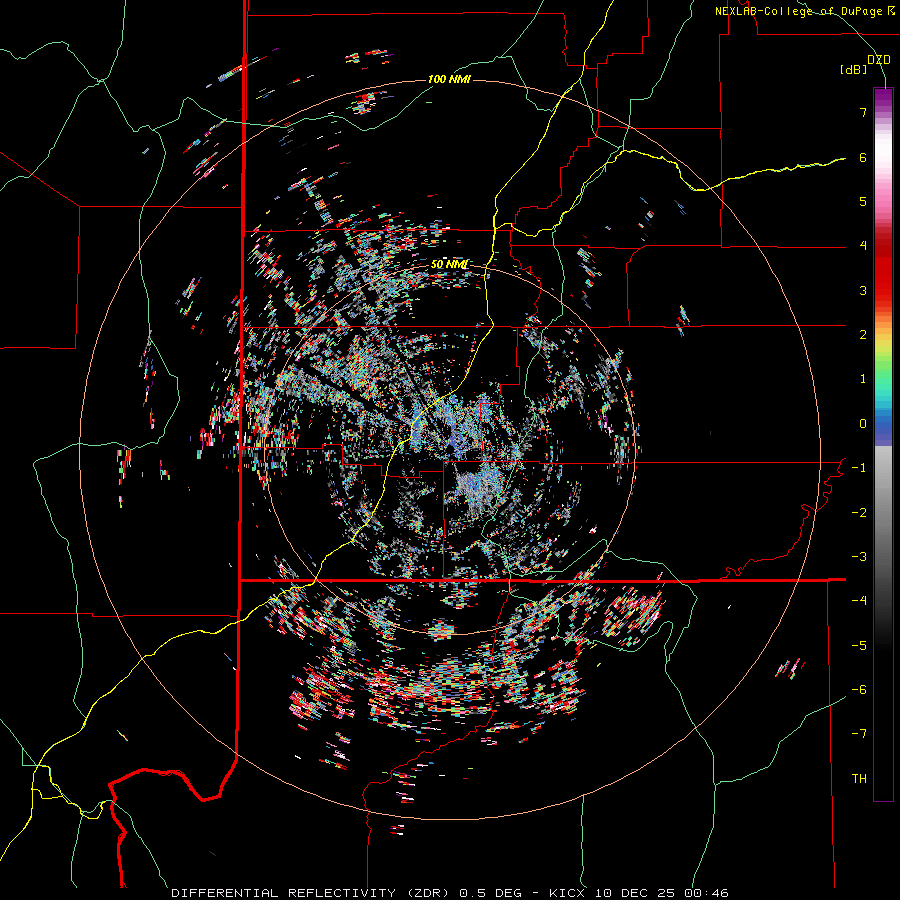Select the 3 value on the color scale
This screenshot has width=900, height=900.
click(863, 290)
